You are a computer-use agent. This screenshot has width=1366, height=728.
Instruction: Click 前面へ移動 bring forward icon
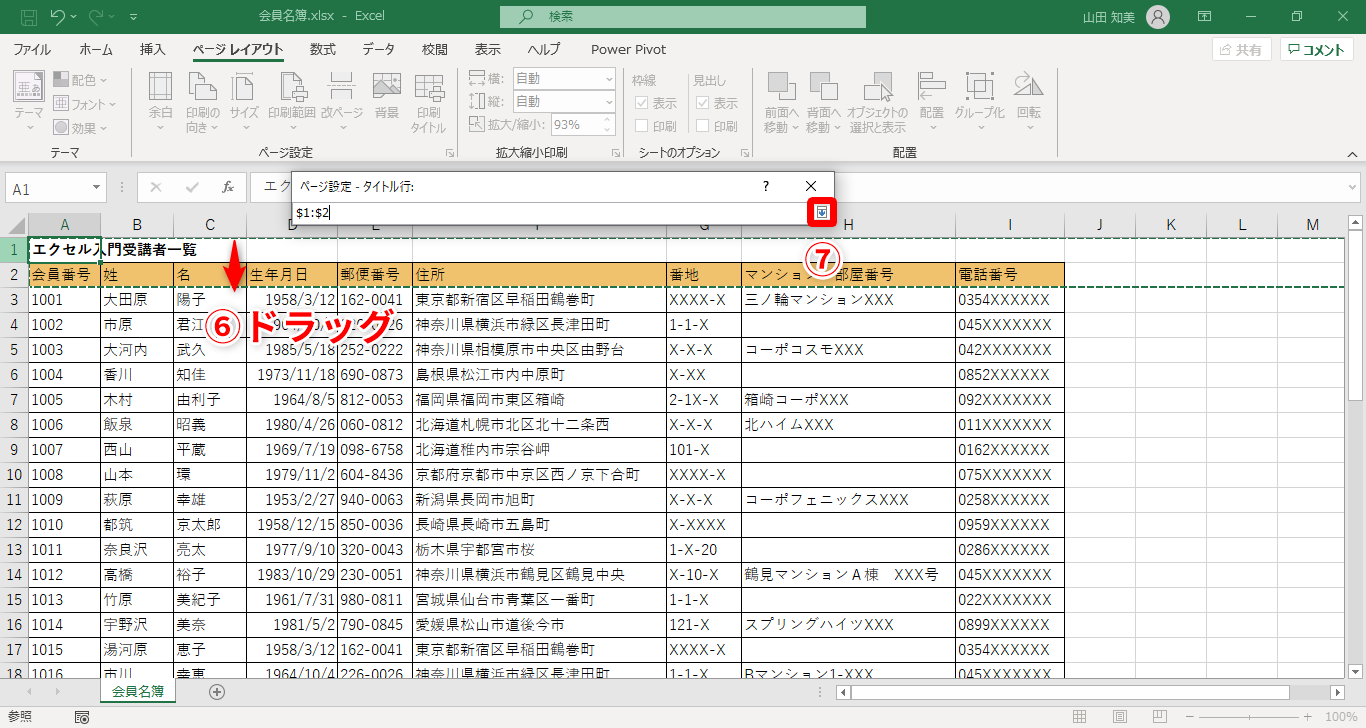781,103
